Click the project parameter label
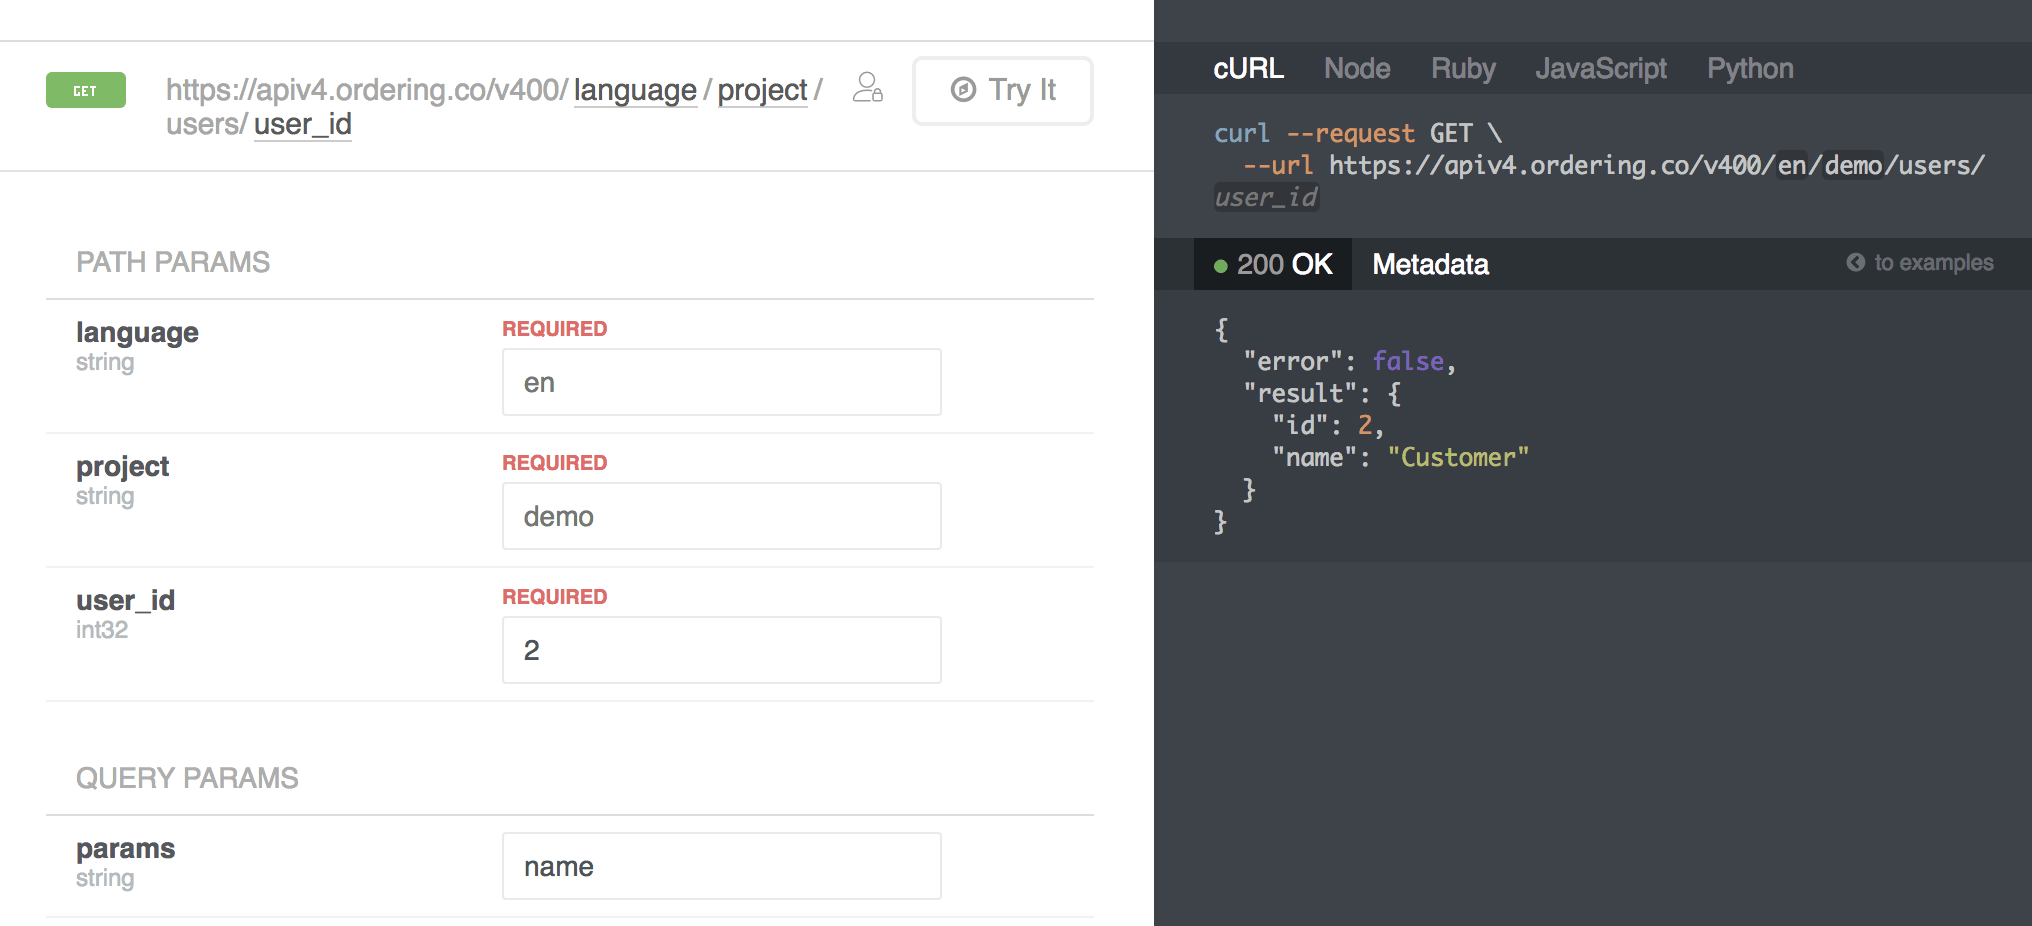Image resolution: width=2032 pixels, height=926 pixels. click(x=122, y=466)
